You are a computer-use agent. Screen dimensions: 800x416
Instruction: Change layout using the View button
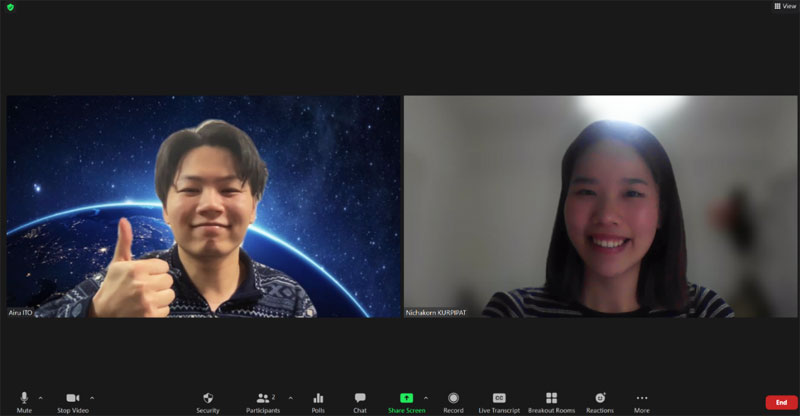[785, 6]
